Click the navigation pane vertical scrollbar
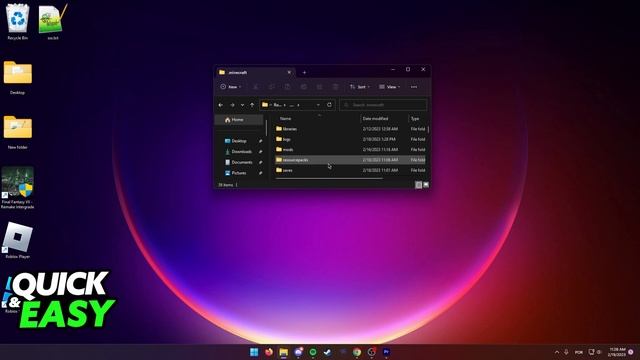The width and height of the screenshot is (640, 360). (x=267, y=127)
